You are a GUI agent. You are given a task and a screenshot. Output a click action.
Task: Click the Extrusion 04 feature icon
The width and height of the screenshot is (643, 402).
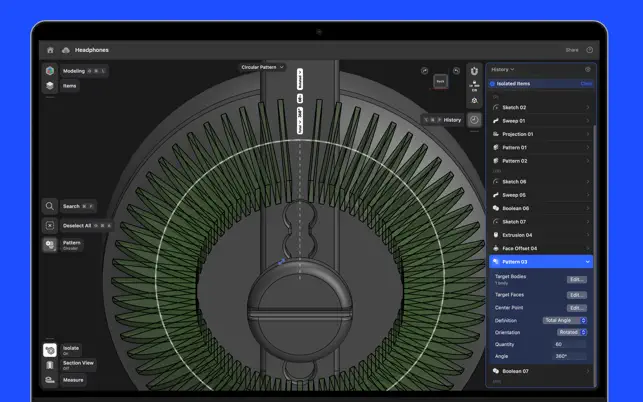(496, 235)
